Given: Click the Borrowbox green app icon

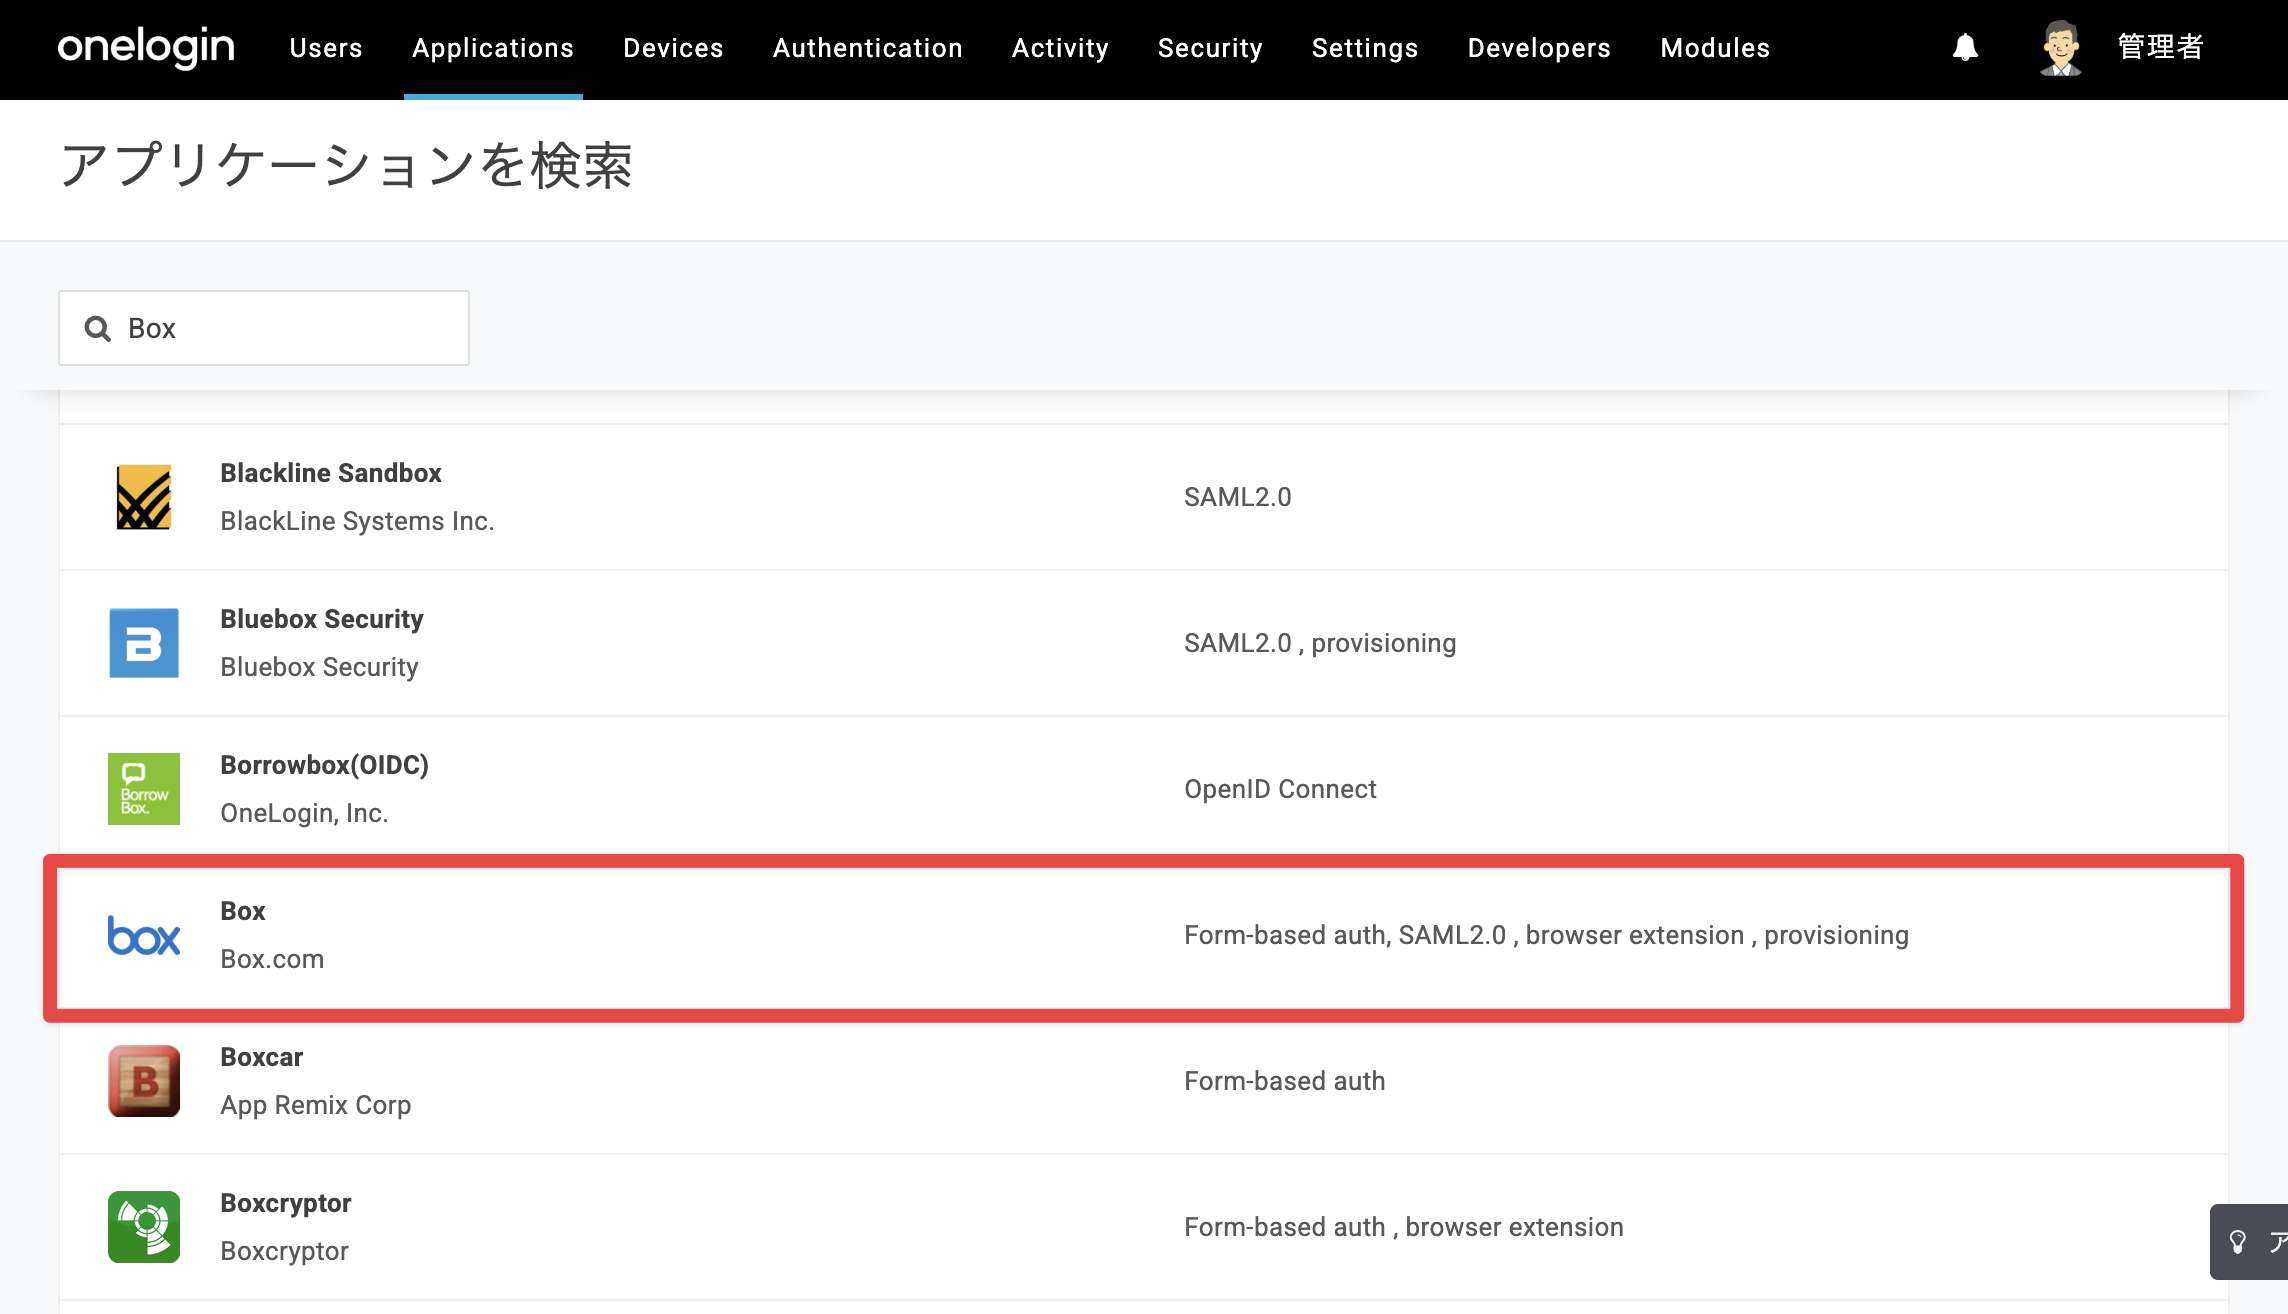Looking at the screenshot, I should pyautogui.click(x=144, y=789).
